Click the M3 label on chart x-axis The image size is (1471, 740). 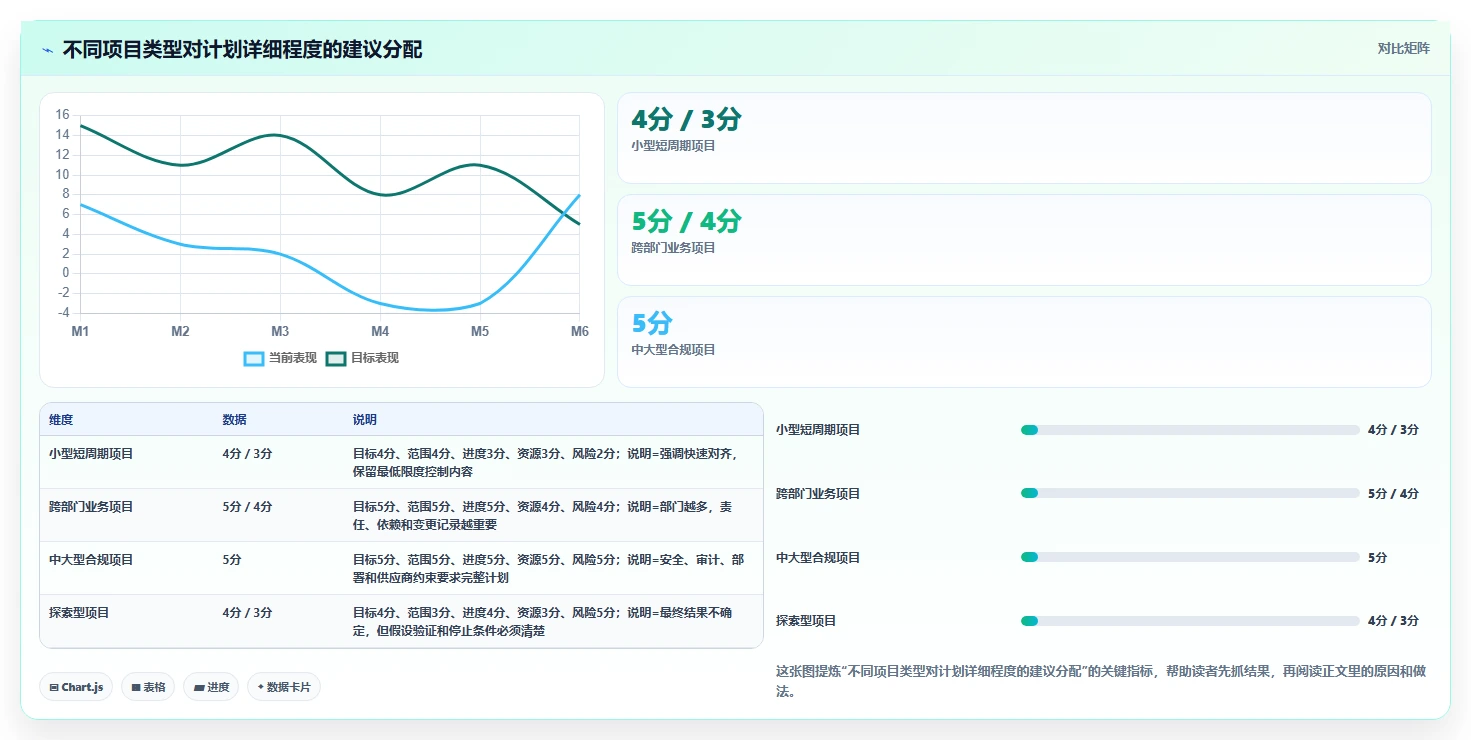tap(280, 331)
